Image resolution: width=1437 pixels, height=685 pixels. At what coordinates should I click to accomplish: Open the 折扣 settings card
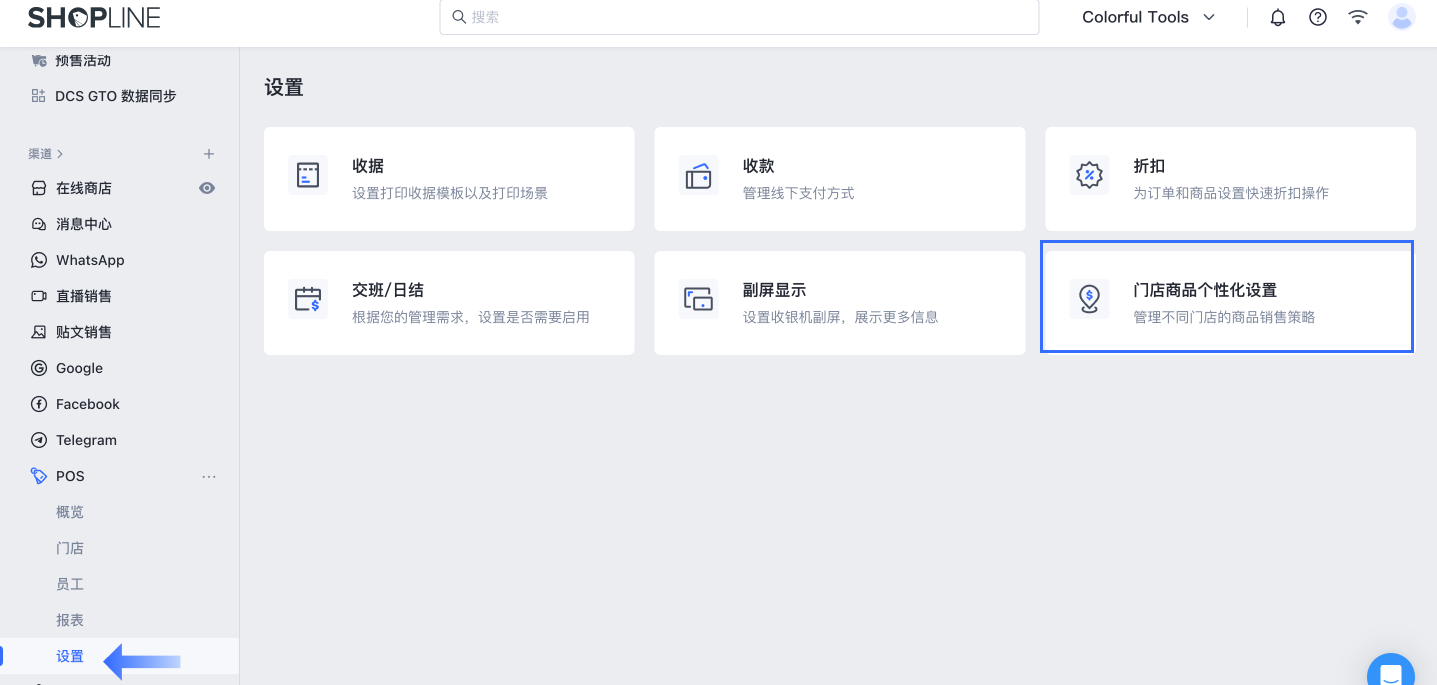[1231, 179]
